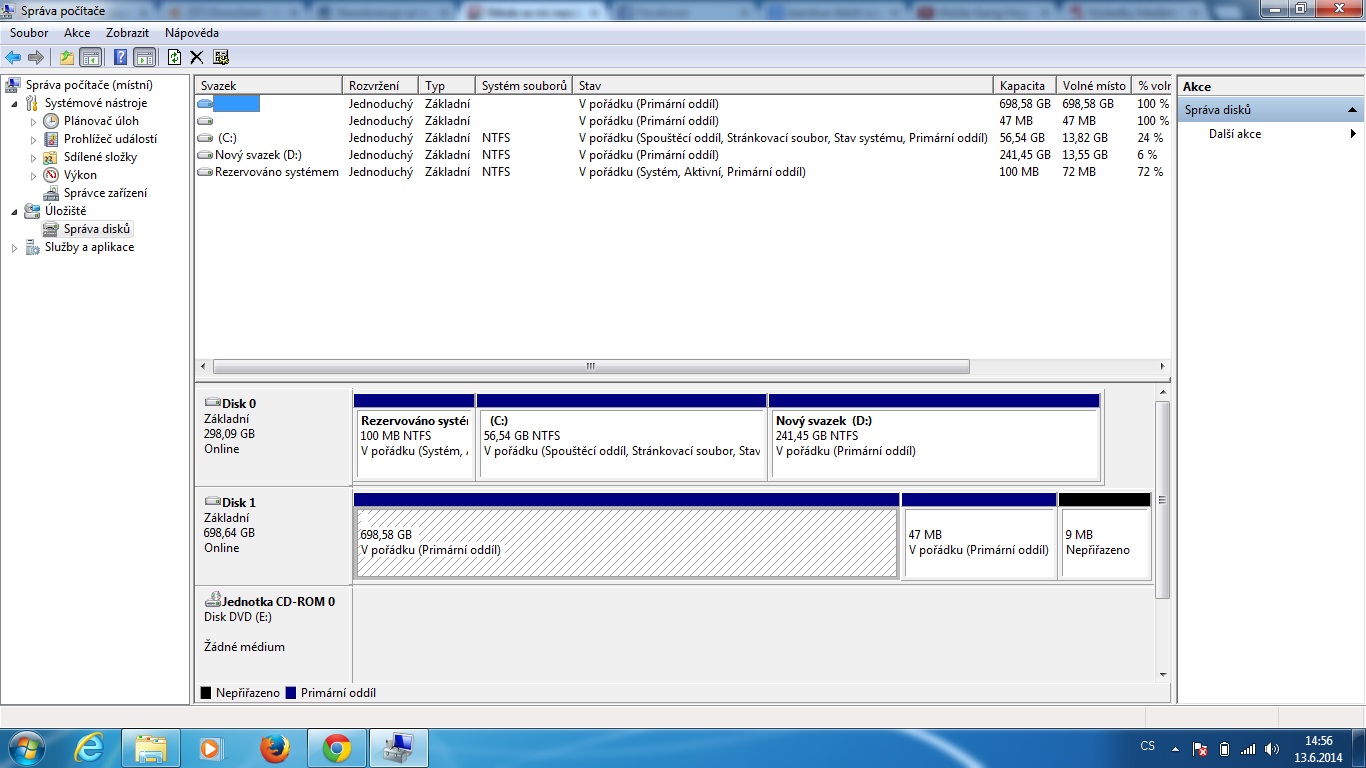Click down arrow of disk map scrollbar

click(x=1162, y=675)
